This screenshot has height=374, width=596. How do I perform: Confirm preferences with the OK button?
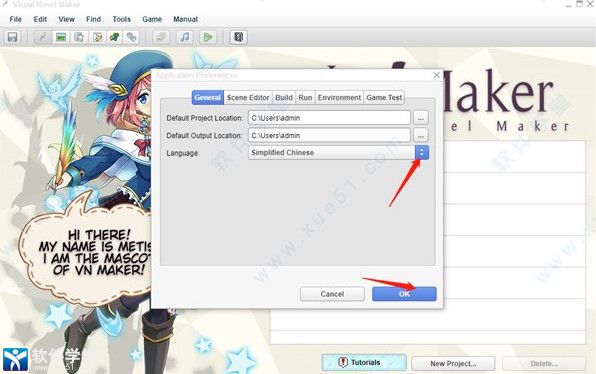point(404,294)
